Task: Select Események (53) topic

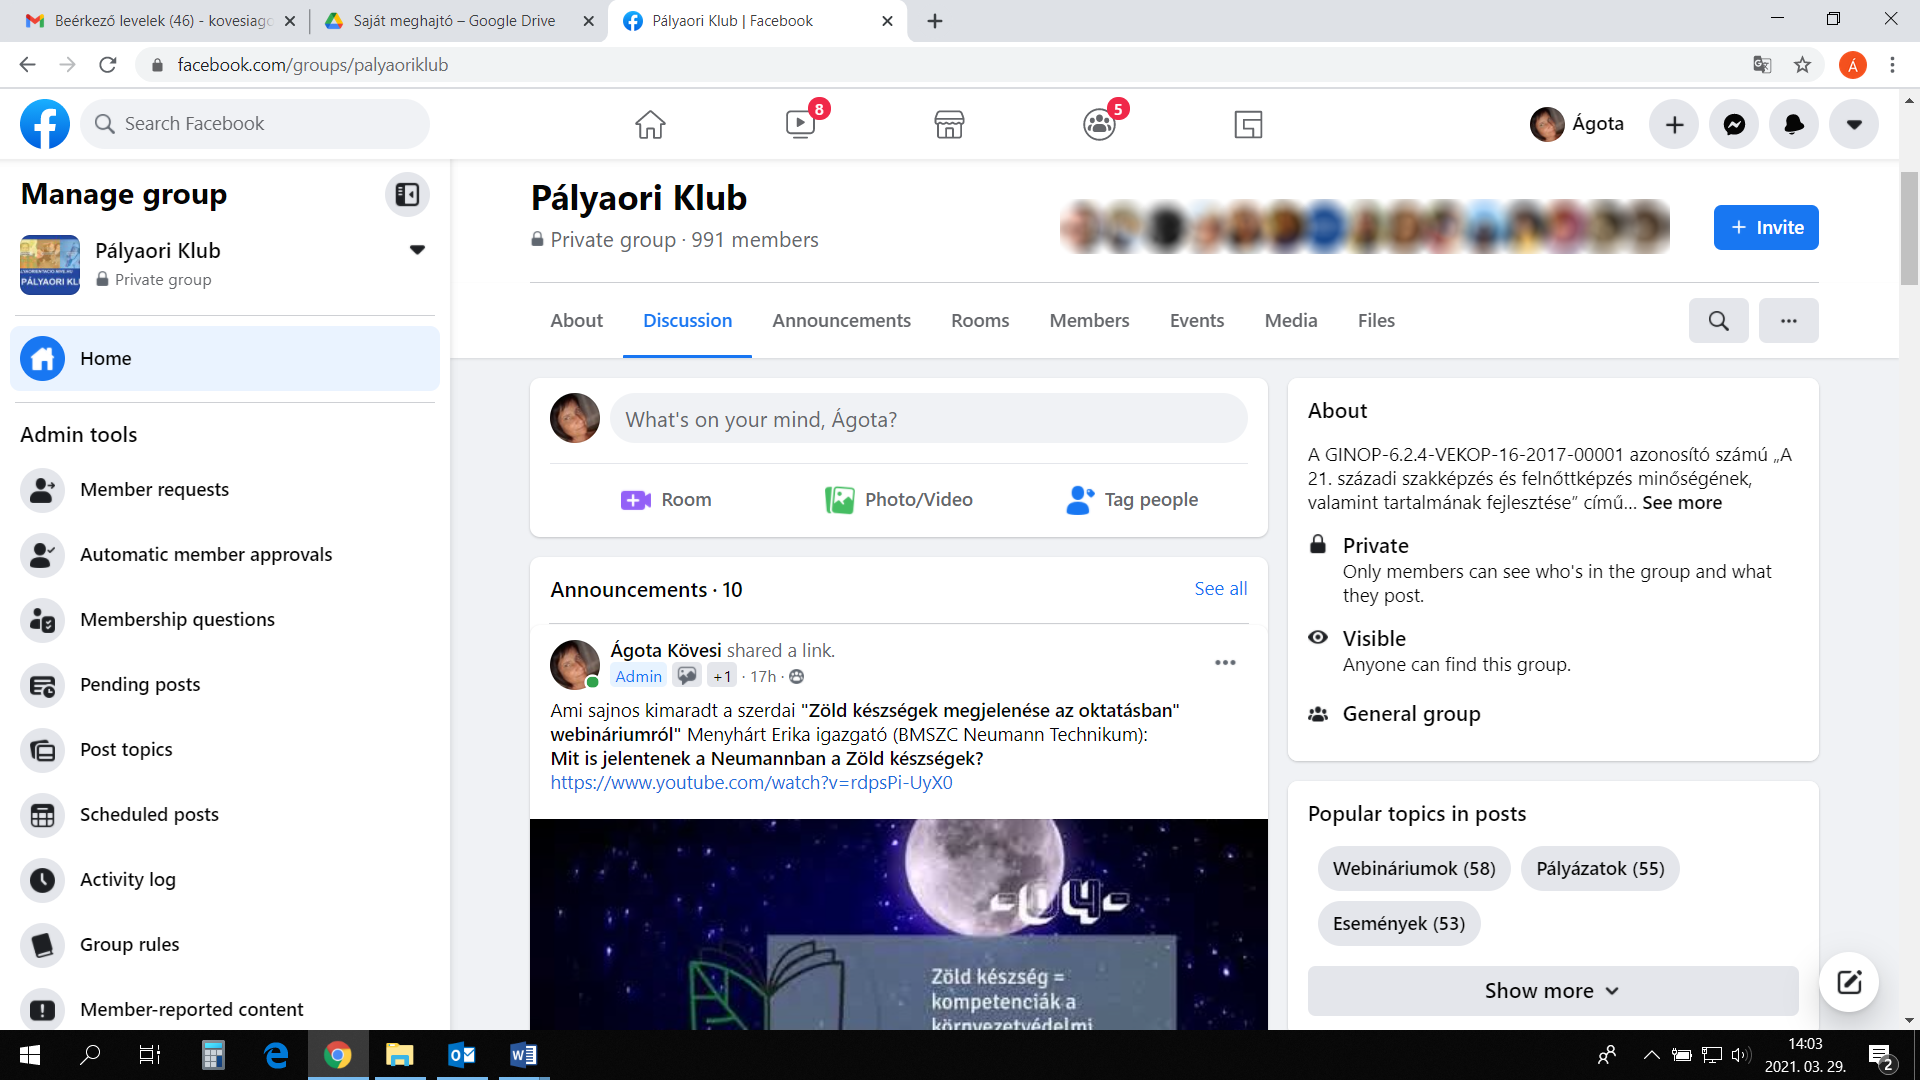Action: [x=1398, y=924]
